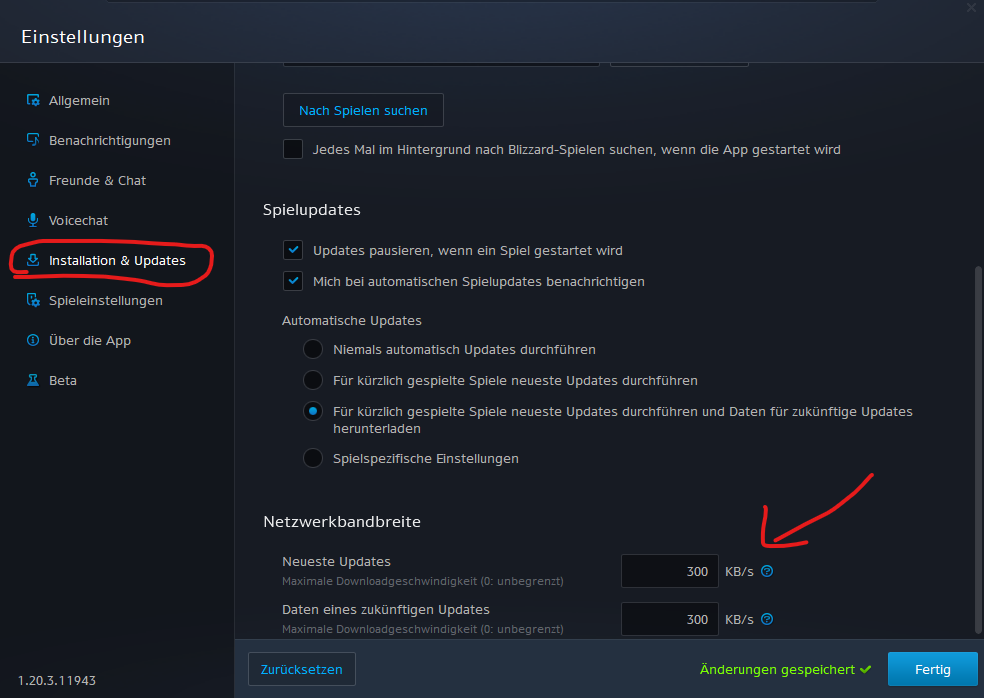The height and width of the screenshot is (698, 984).
Task: Open Allgemein settings via its gear icon
Action: click(33, 100)
